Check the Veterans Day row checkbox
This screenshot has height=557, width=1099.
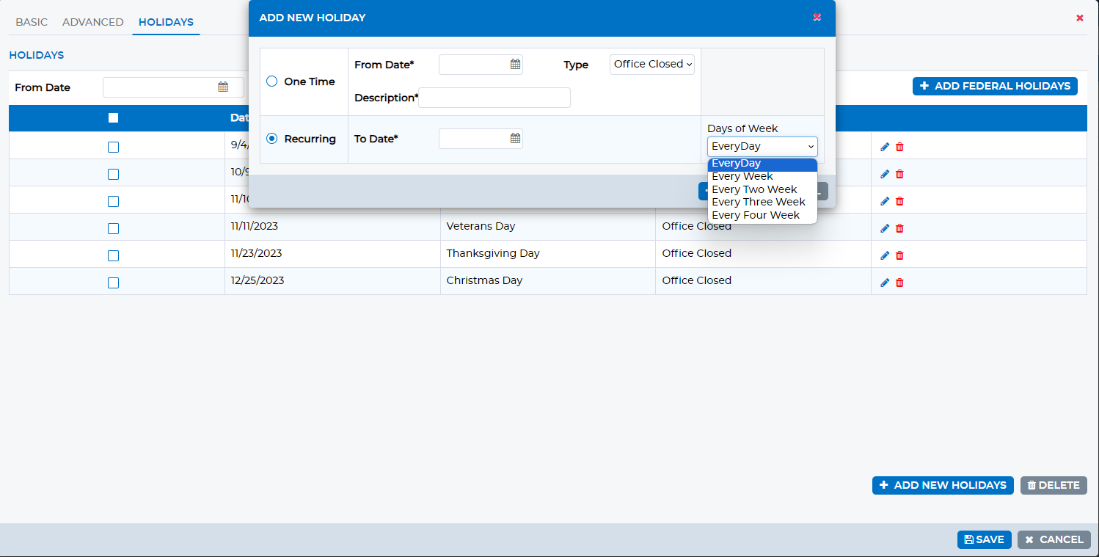(x=114, y=228)
